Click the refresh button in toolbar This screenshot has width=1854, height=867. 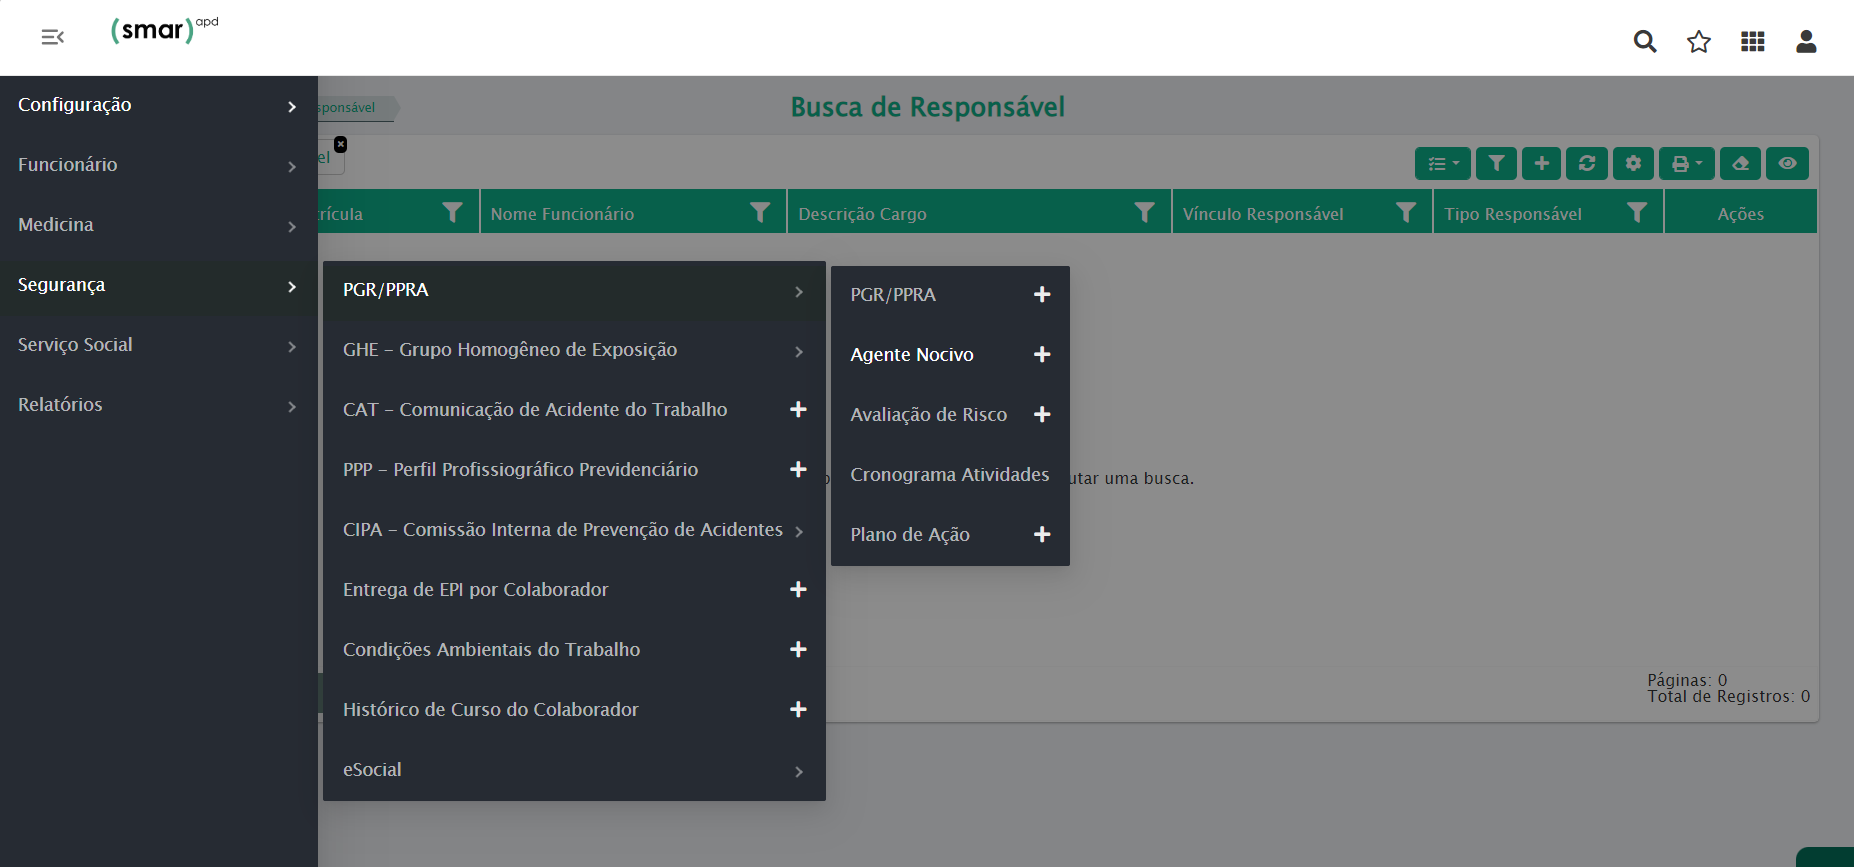coord(1587,163)
